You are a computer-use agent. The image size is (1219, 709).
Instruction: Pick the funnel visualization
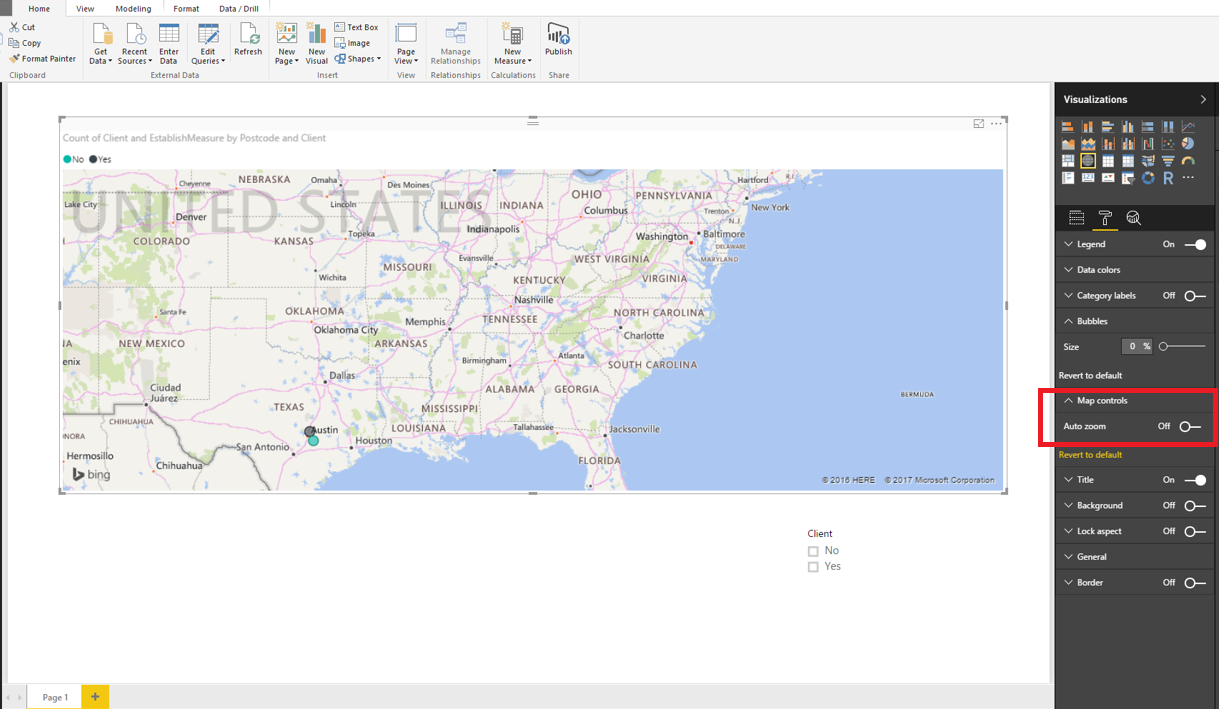click(1168, 161)
